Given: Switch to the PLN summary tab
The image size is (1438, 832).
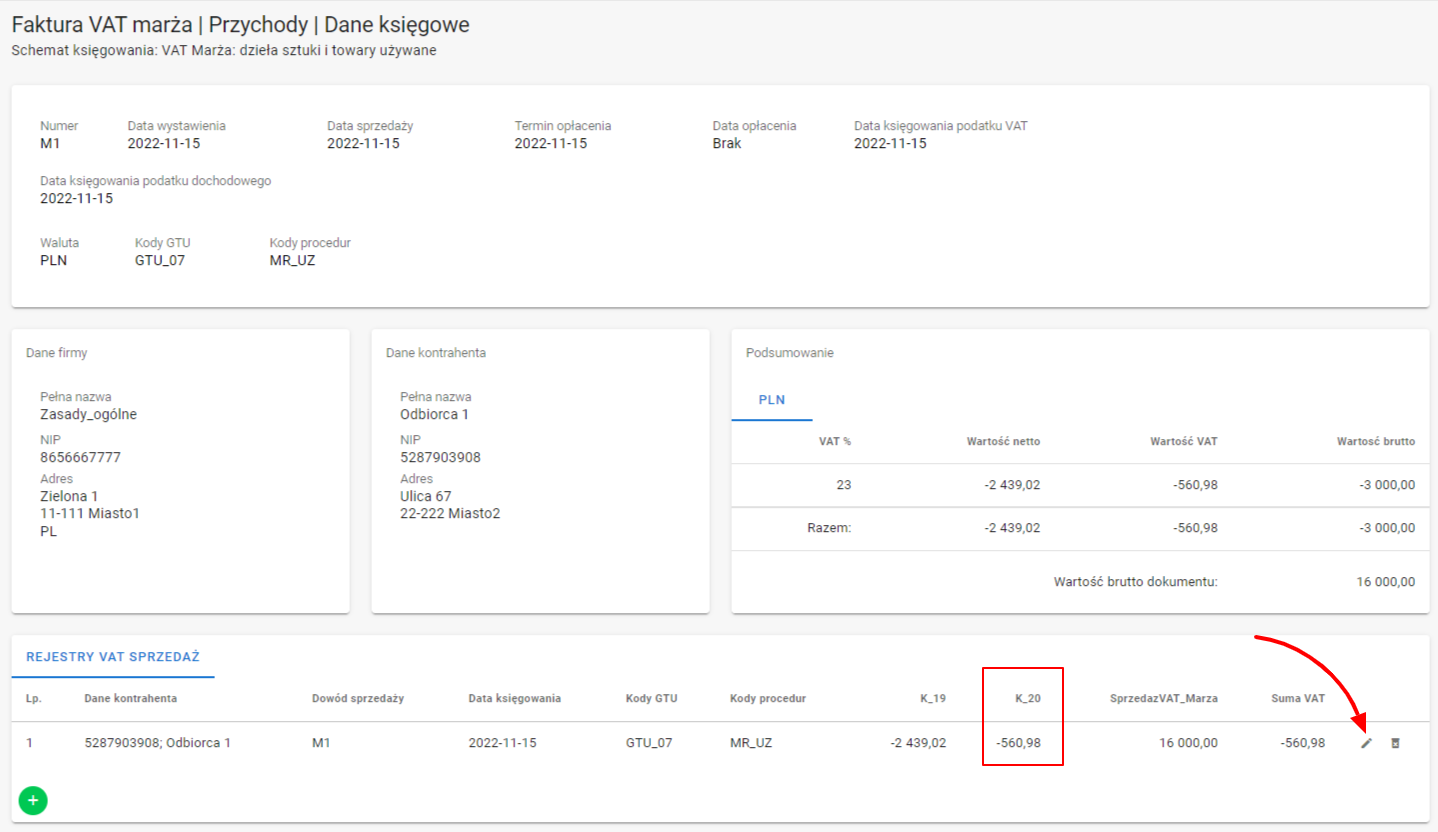Looking at the screenshot, I should tap(771, 400).
